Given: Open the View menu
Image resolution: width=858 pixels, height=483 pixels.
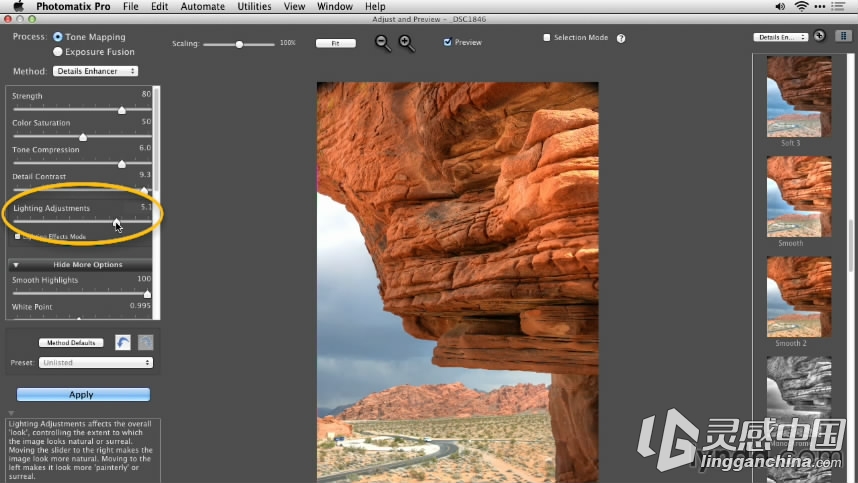Looking at the screenshot, I should 294,6.
